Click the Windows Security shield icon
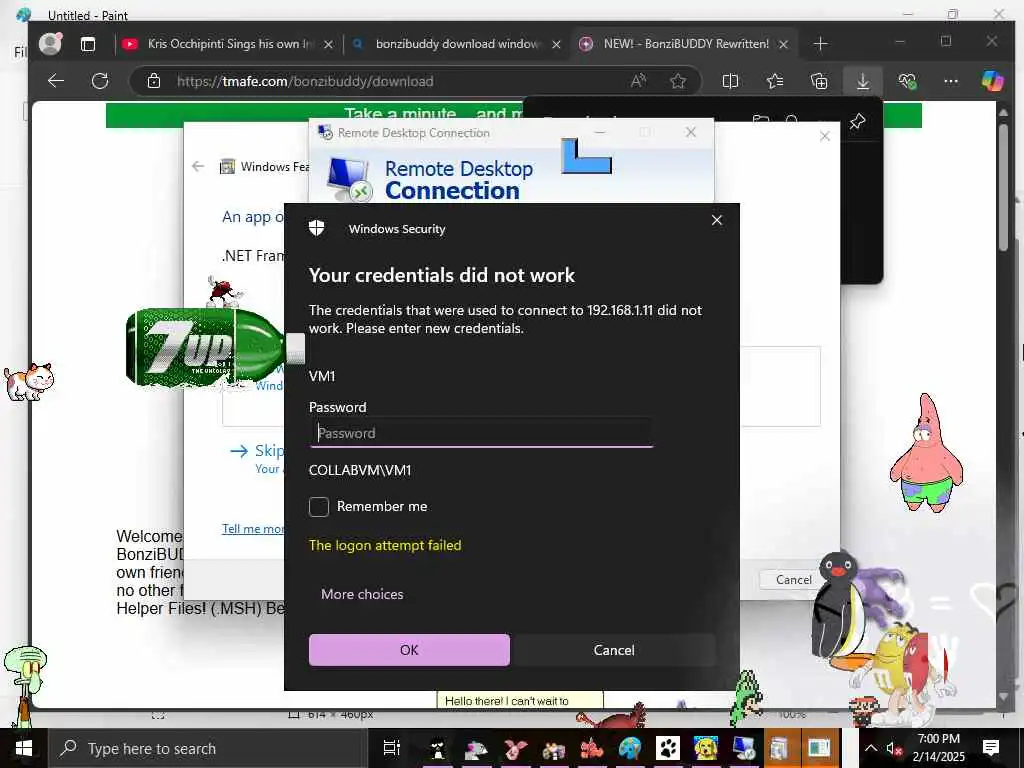This screenshot has height=768, width=1024. [317, 228]
